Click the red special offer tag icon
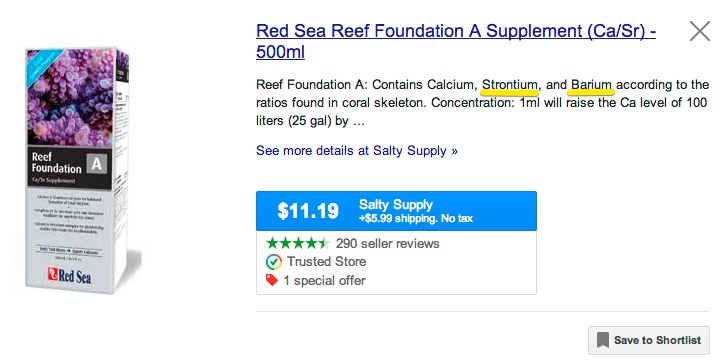 (272, 280)
